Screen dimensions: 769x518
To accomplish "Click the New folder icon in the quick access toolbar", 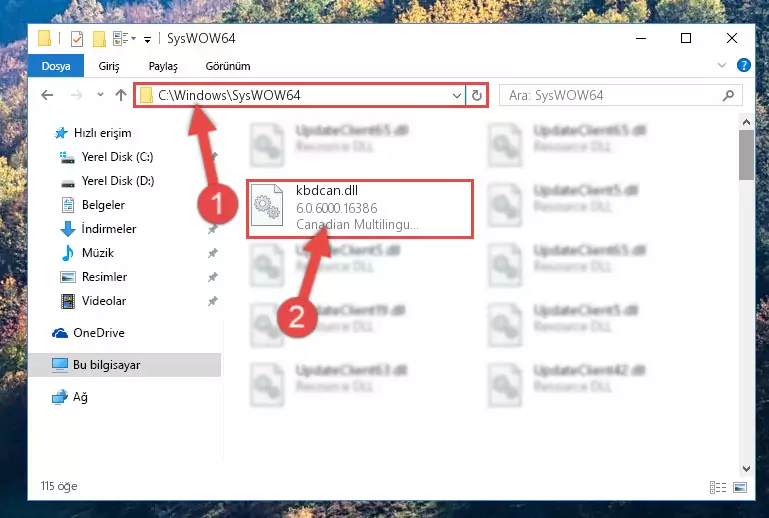I will point(99,38).
